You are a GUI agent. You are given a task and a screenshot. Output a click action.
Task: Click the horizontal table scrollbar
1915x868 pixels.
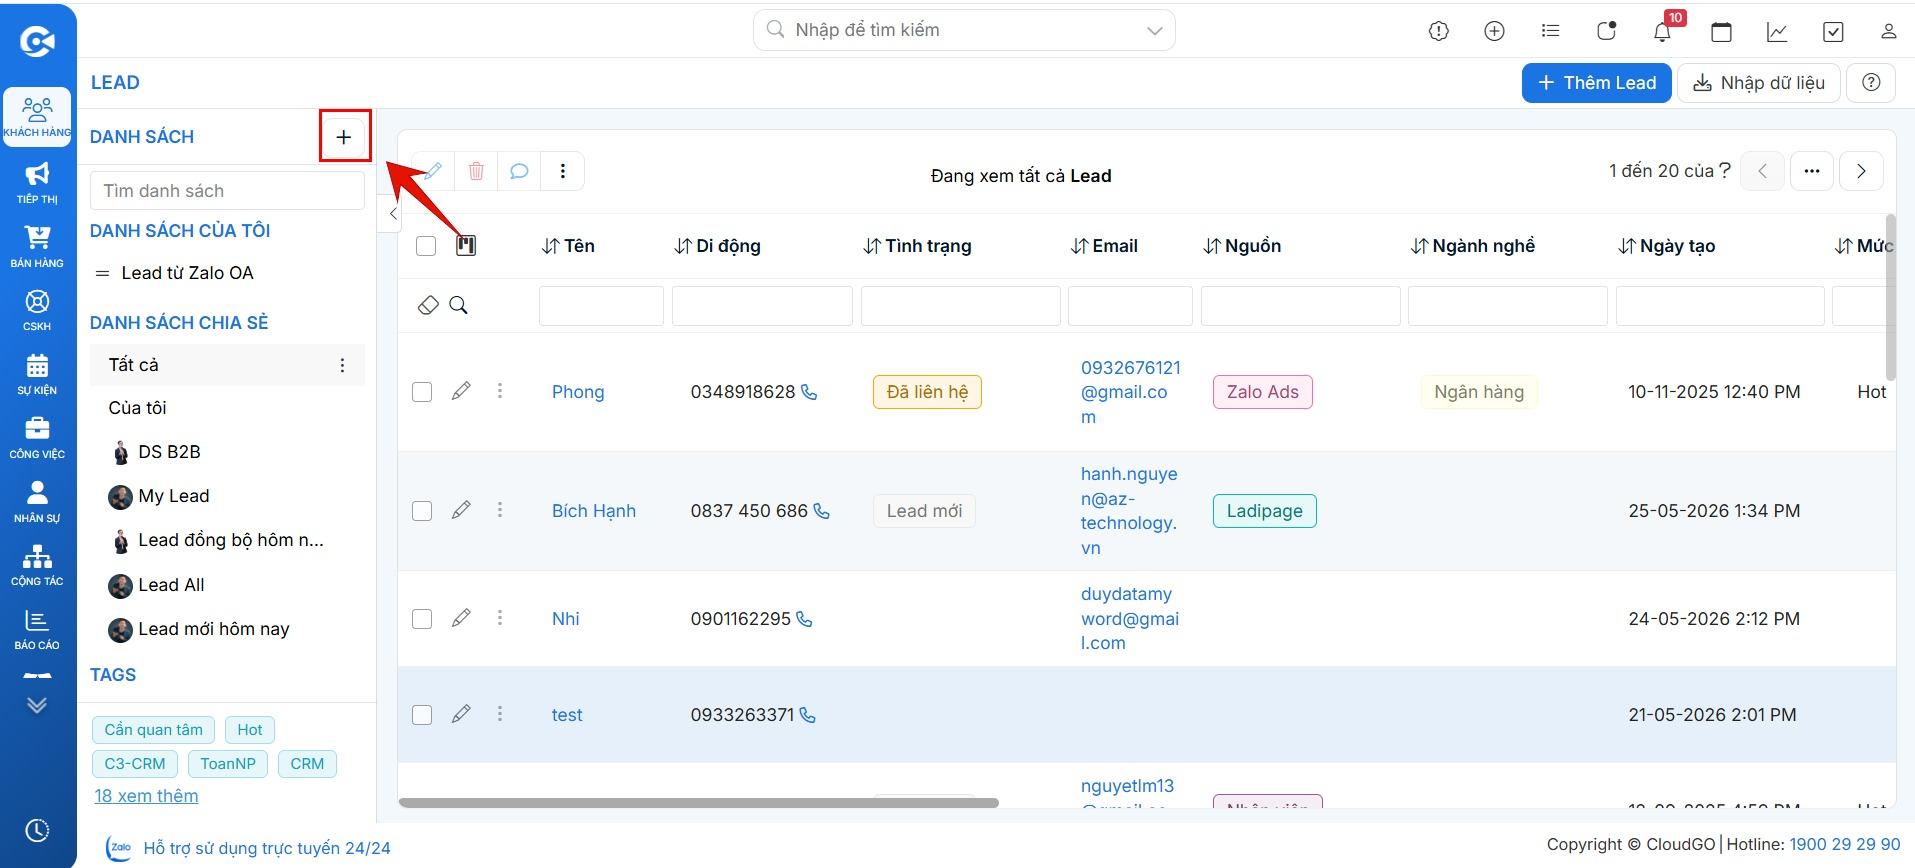698,802
